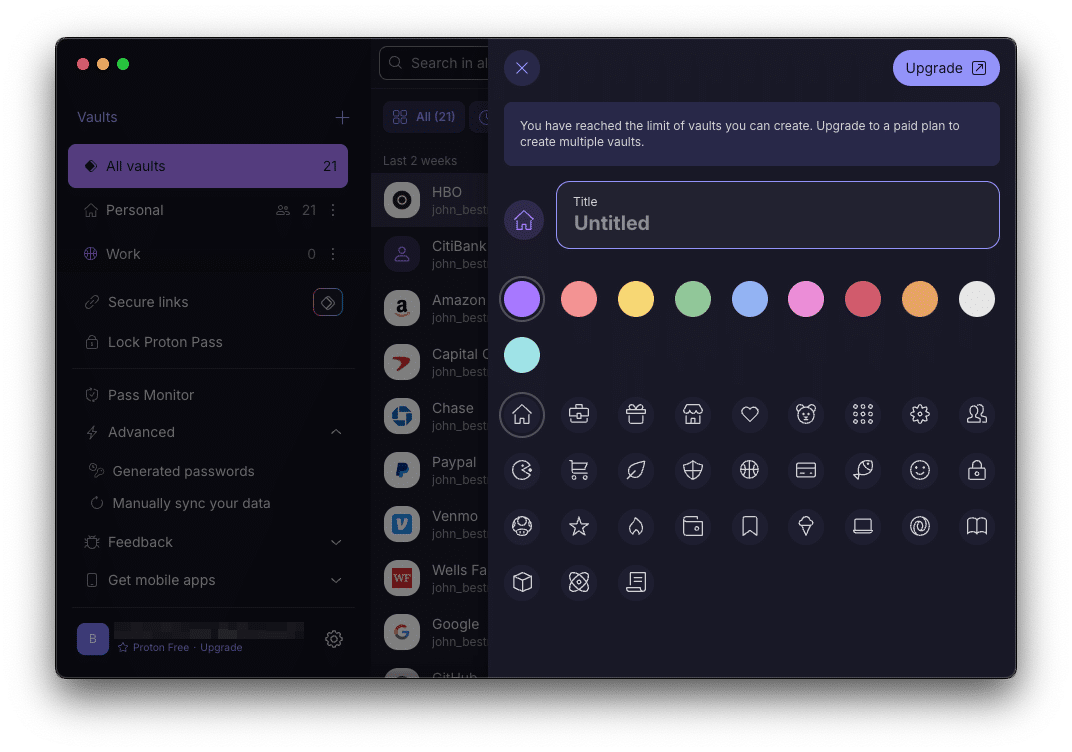
Task: Expand the Feedback section
Action: click(336, 542)
